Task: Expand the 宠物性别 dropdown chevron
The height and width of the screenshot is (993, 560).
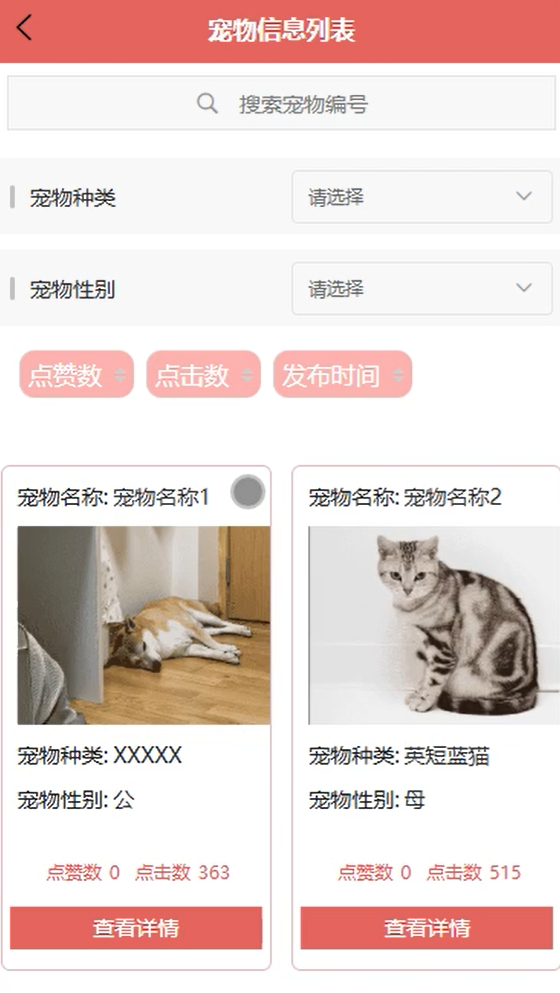Action: (524, 288)
